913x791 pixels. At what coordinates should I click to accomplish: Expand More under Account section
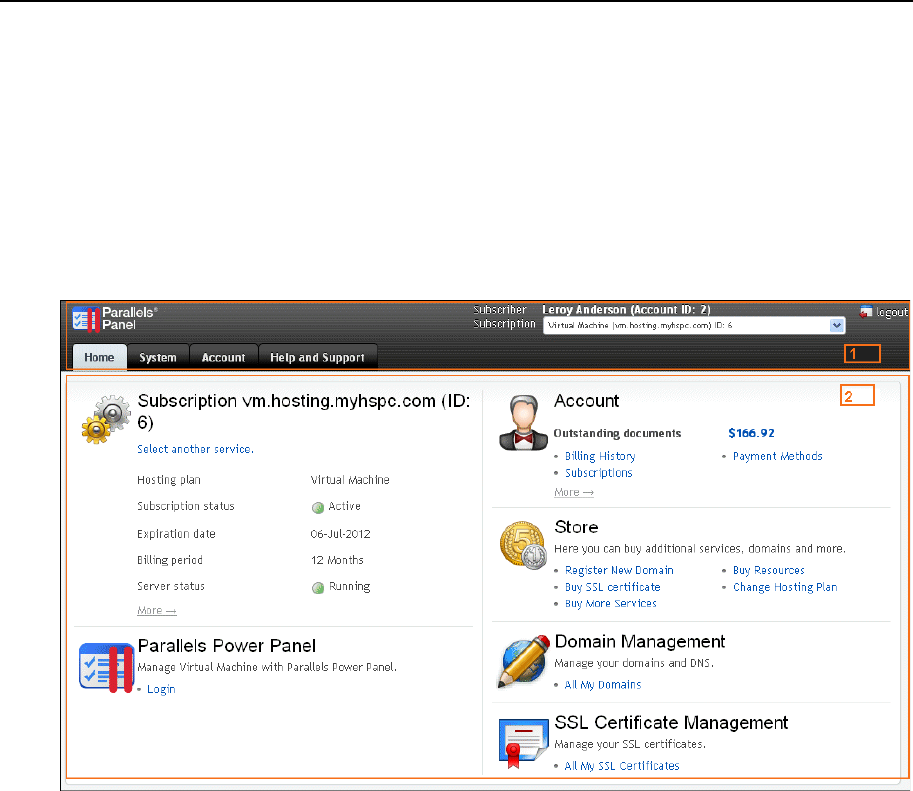[574, 492]
